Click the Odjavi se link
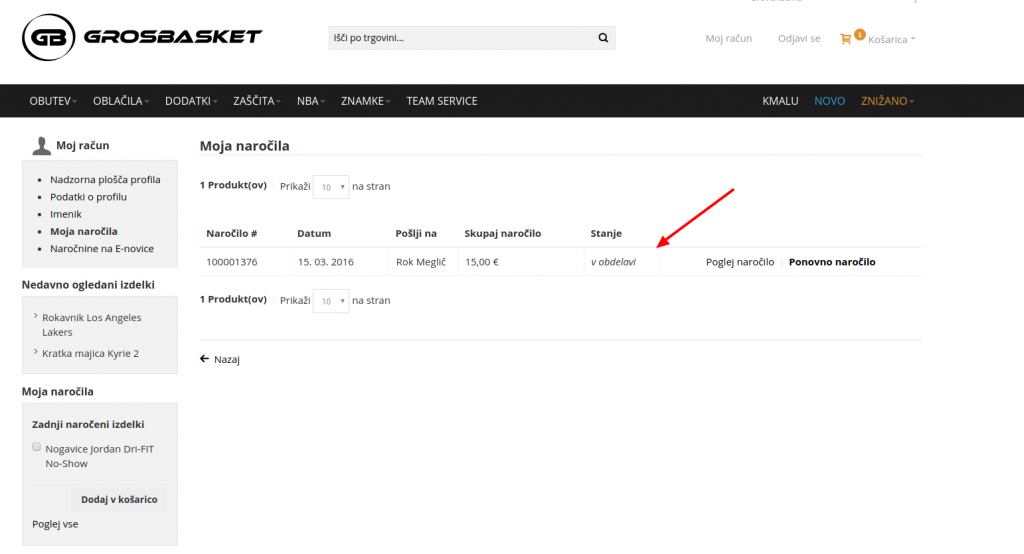The width and height of the screenshot is (1024, 554). tap(799, 38)
